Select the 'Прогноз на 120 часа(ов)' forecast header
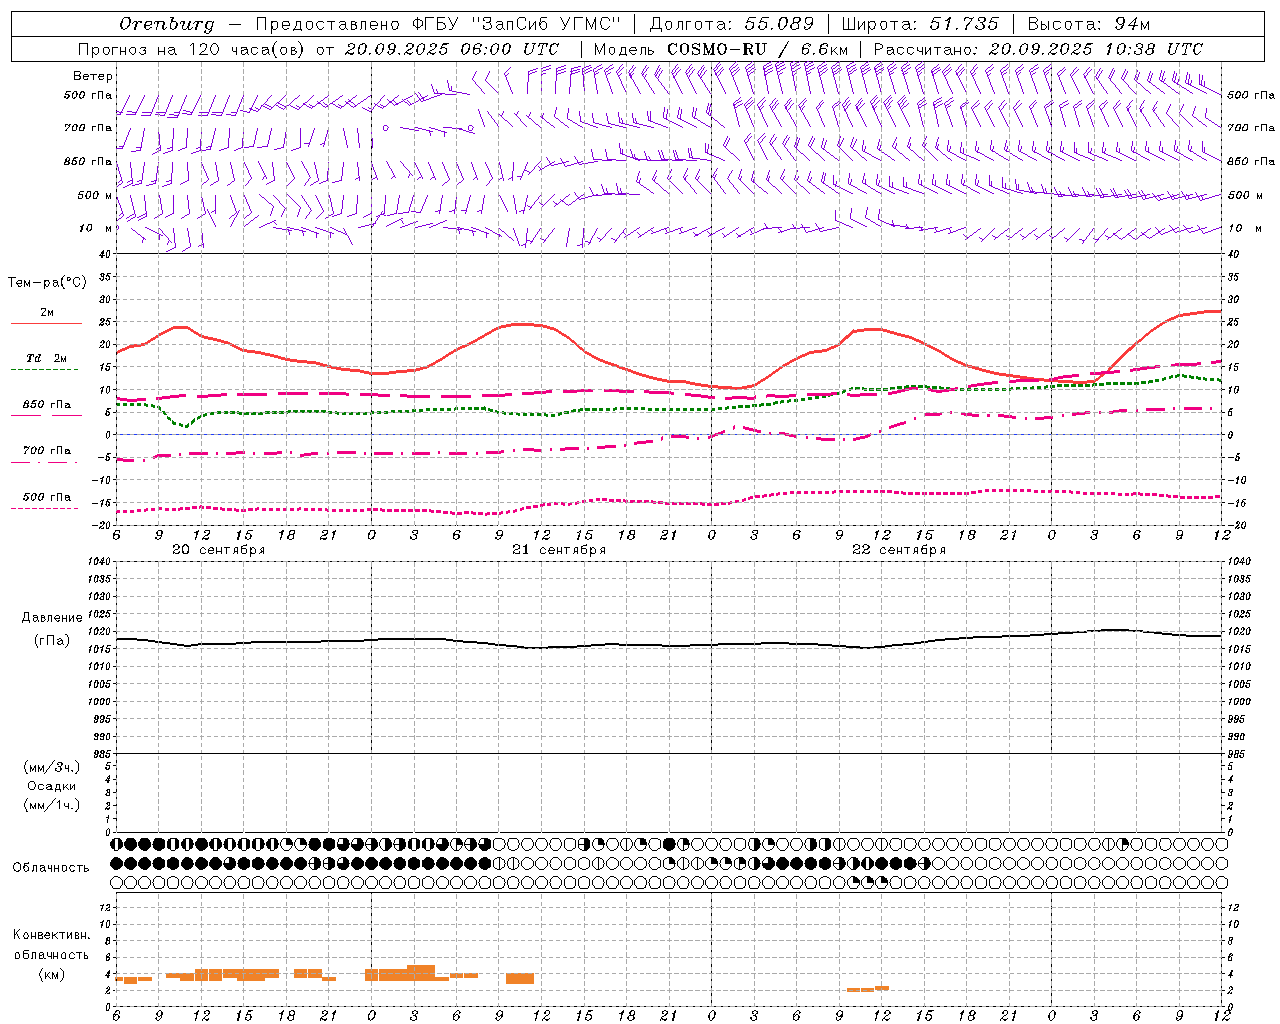Image resolution: width=1280 pixels, height=1024 pixels. (193, 49)
